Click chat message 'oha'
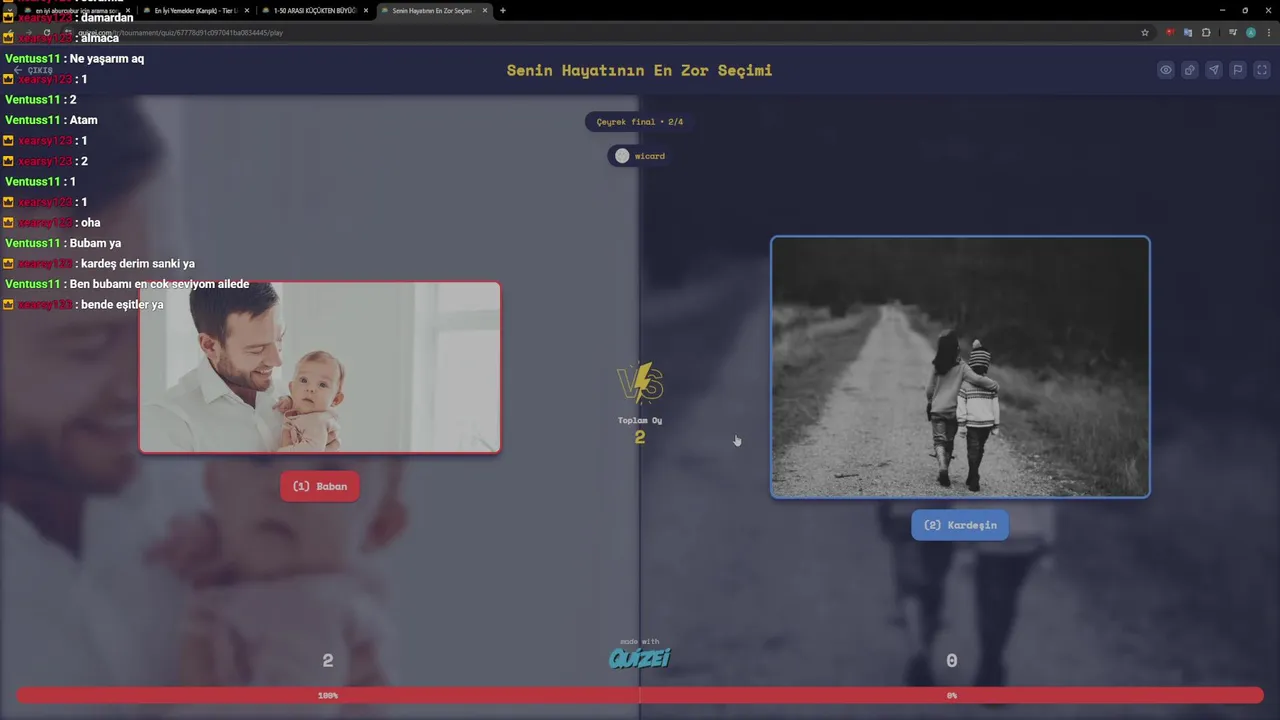The height and width of the screenshot is (720, 1280). tap(91, 223)
